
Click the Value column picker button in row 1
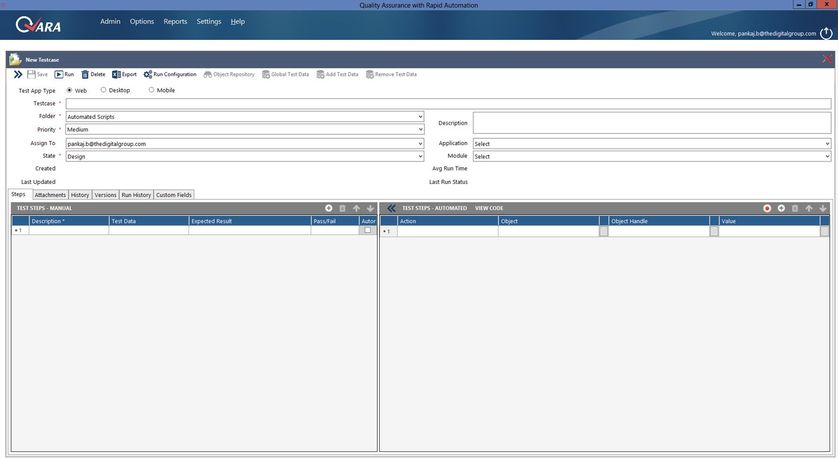click(x=825, y=231)
